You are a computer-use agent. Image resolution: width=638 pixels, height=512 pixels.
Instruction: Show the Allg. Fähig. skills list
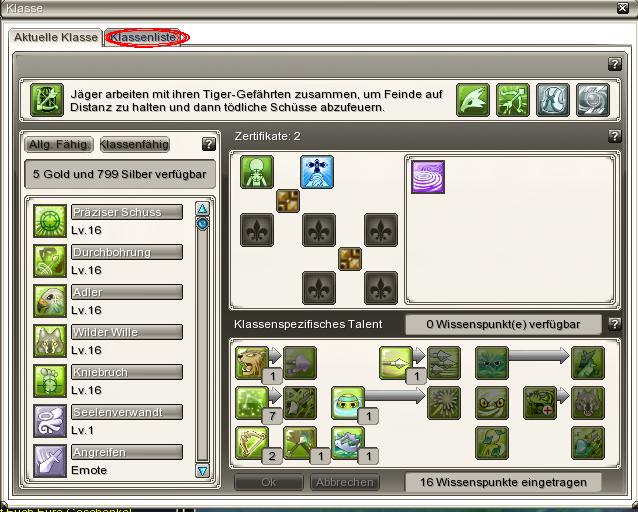point(59,144)
